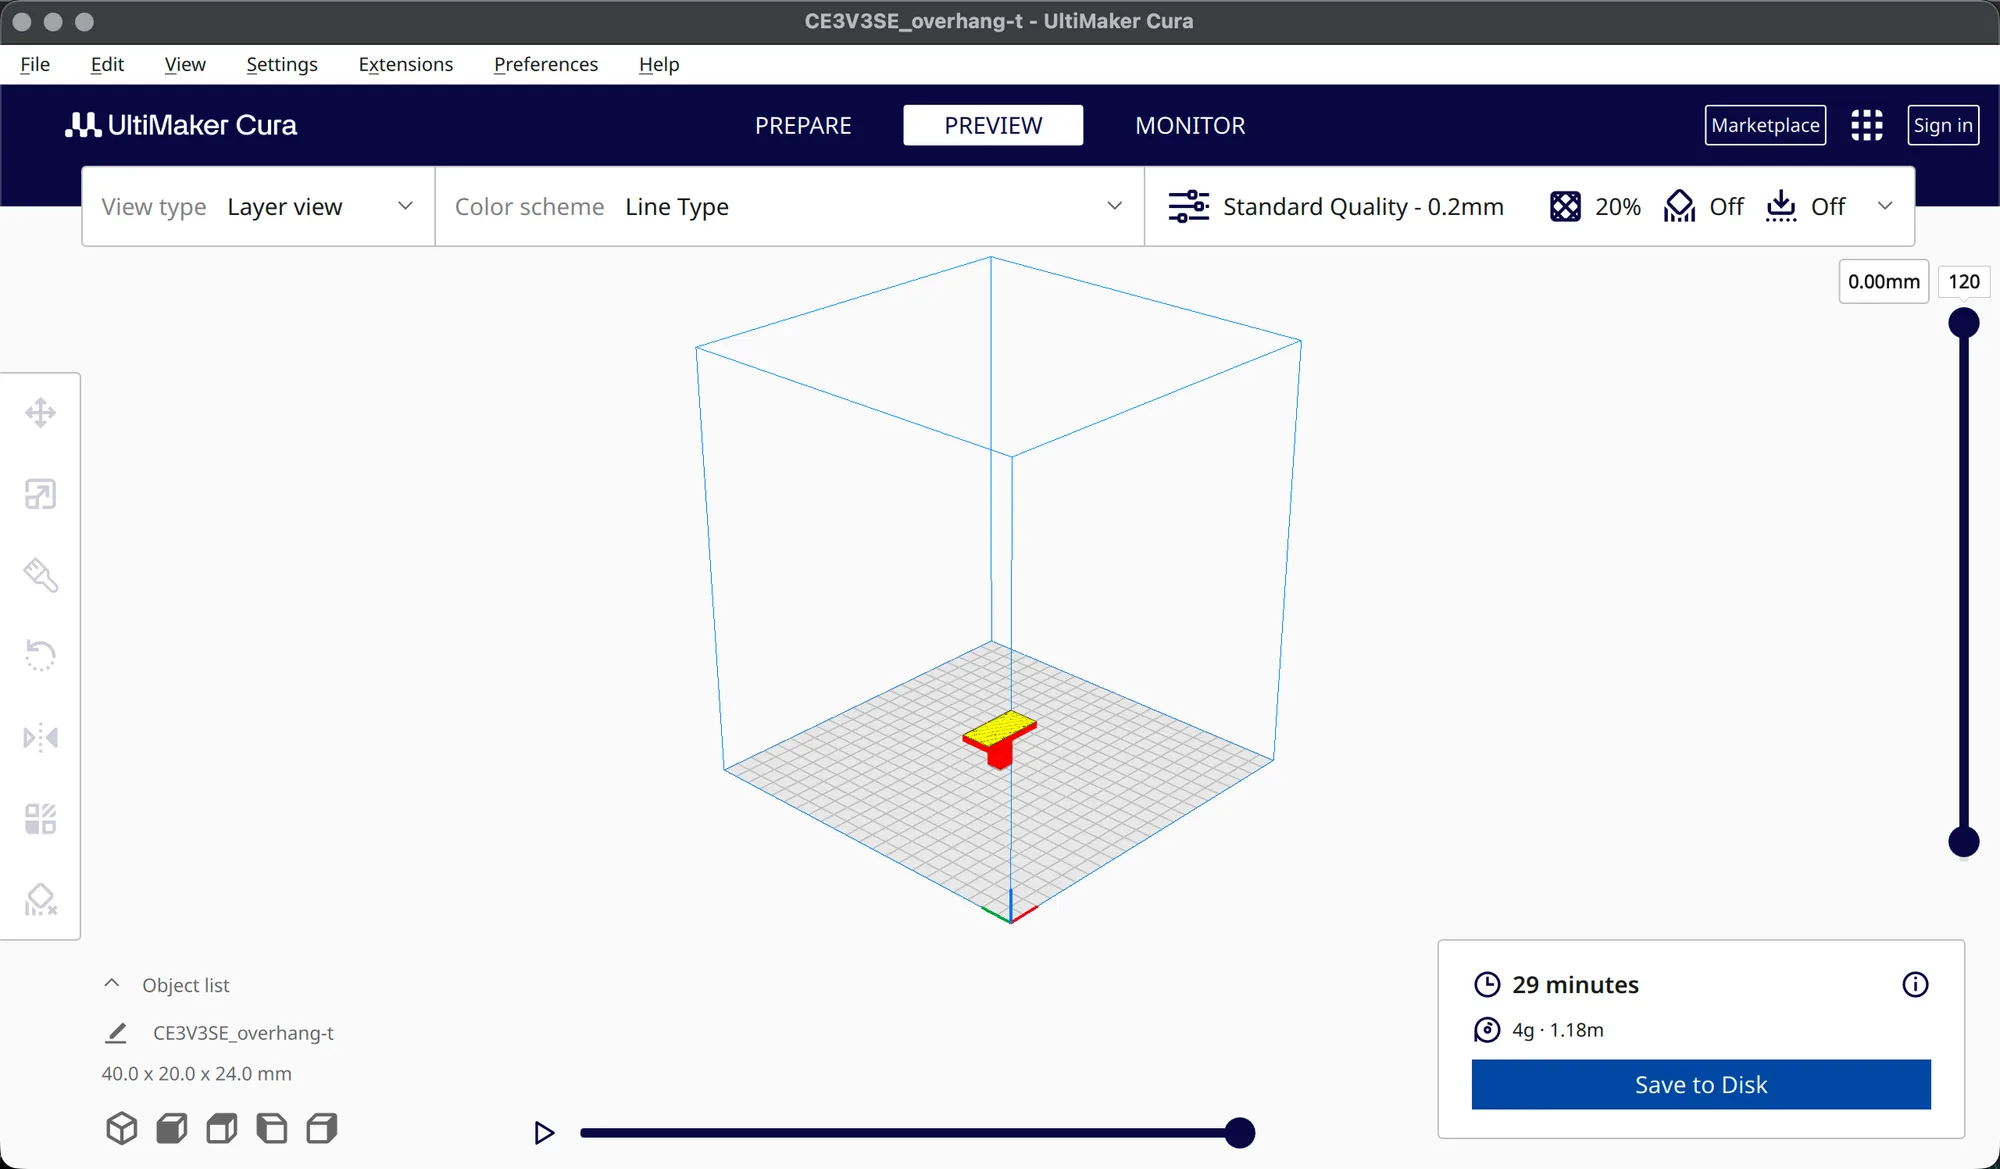Select the Scale tool
This screenshot has height=1169, width=2000.
pyautogui.click(x=40, y=494)
